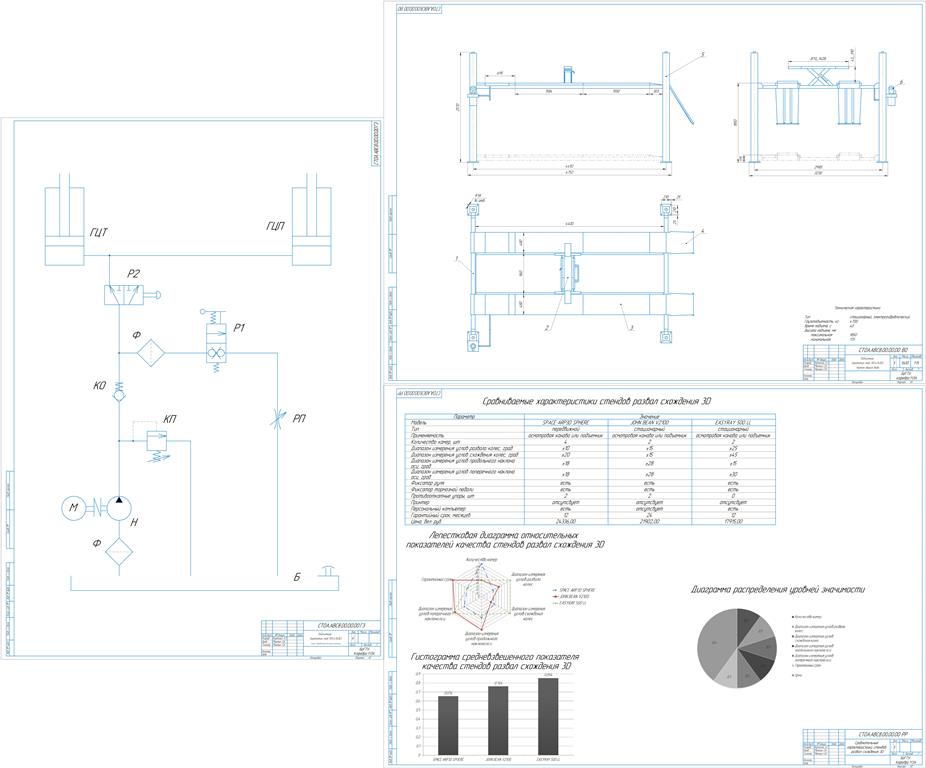Click the 'Модель' row label in the table
926x768 pixels.
[418, 423]
